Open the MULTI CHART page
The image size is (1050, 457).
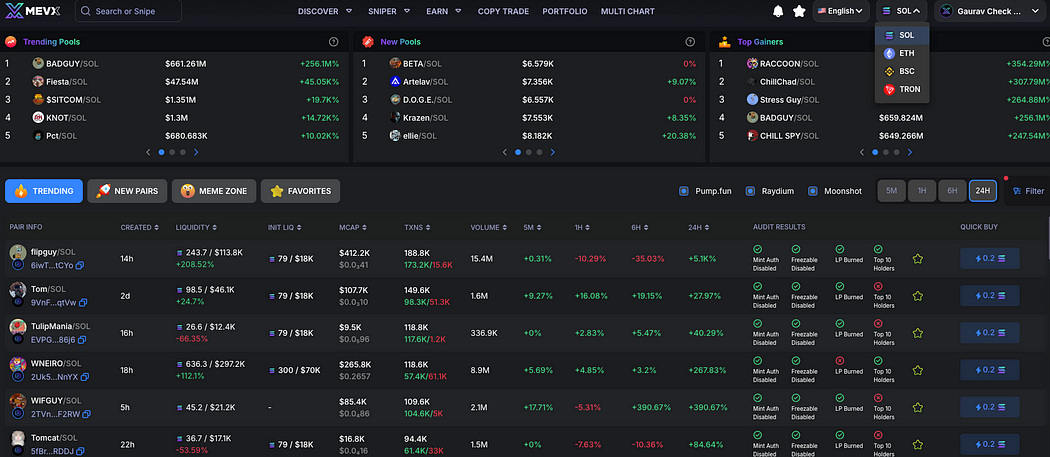[x=627, y=11]
